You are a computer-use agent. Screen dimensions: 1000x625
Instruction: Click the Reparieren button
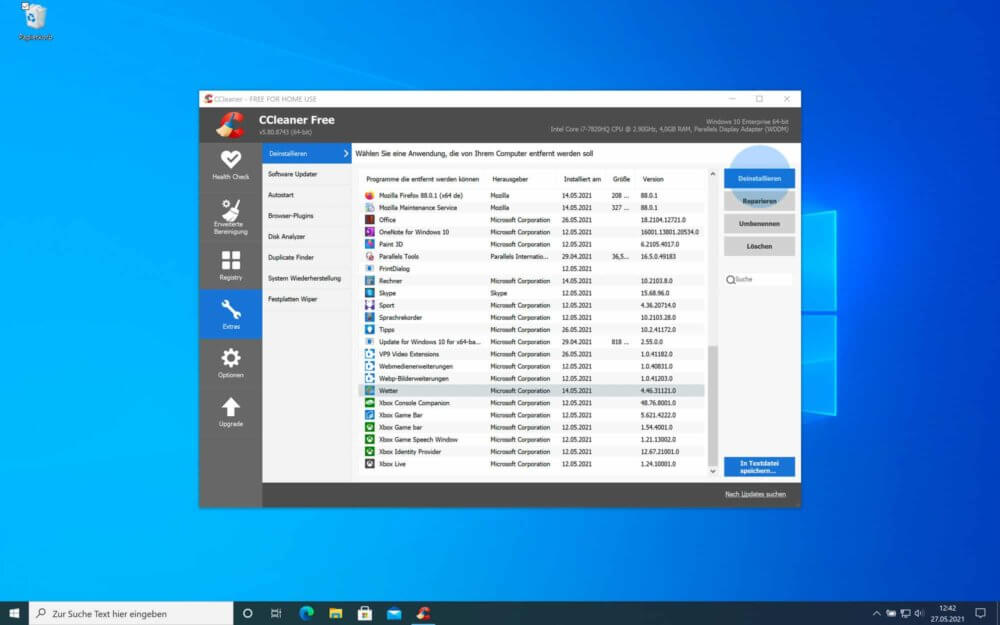[759, 202]
